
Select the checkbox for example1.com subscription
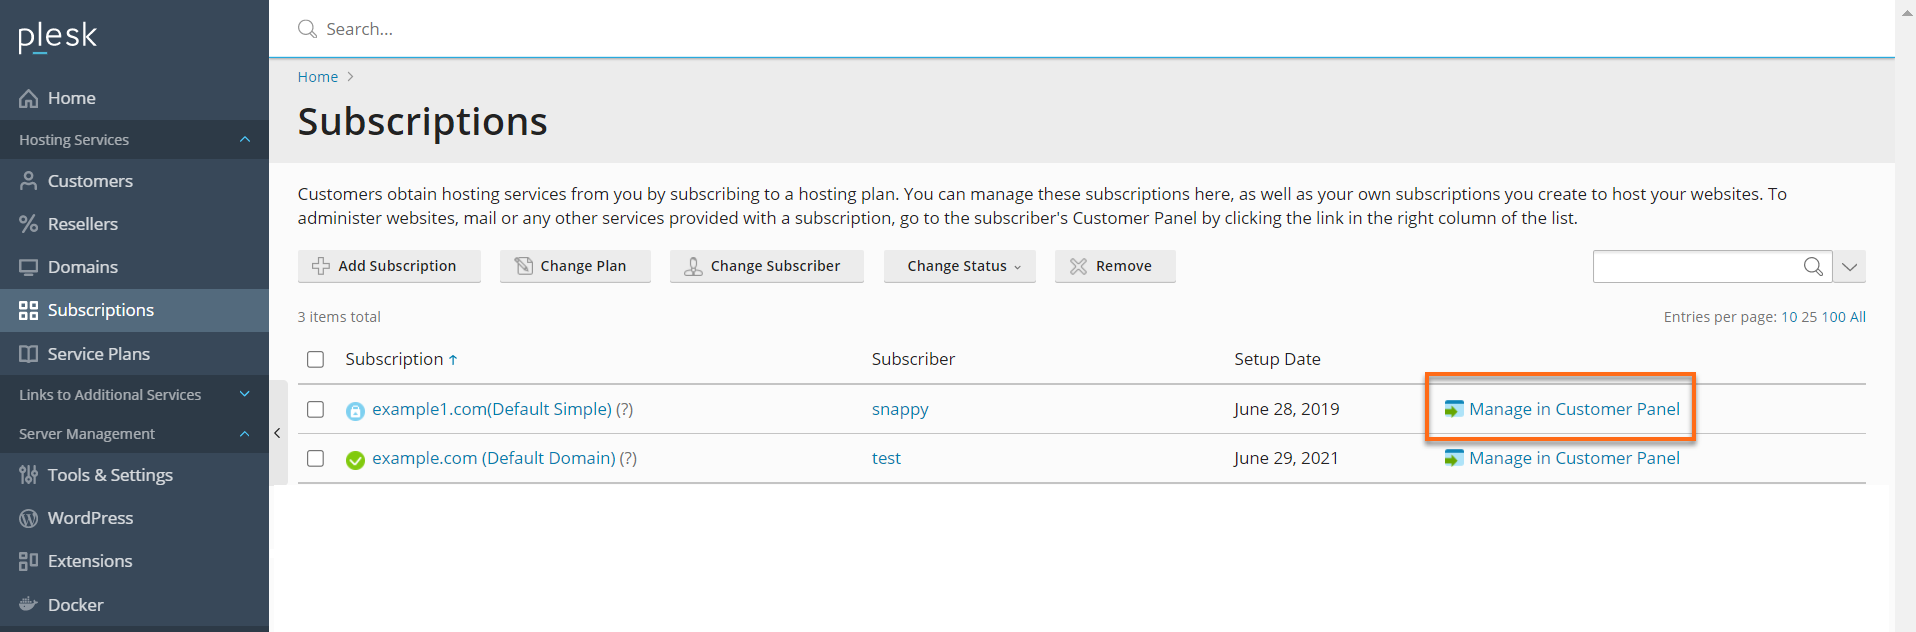click(x=315, y=409)
